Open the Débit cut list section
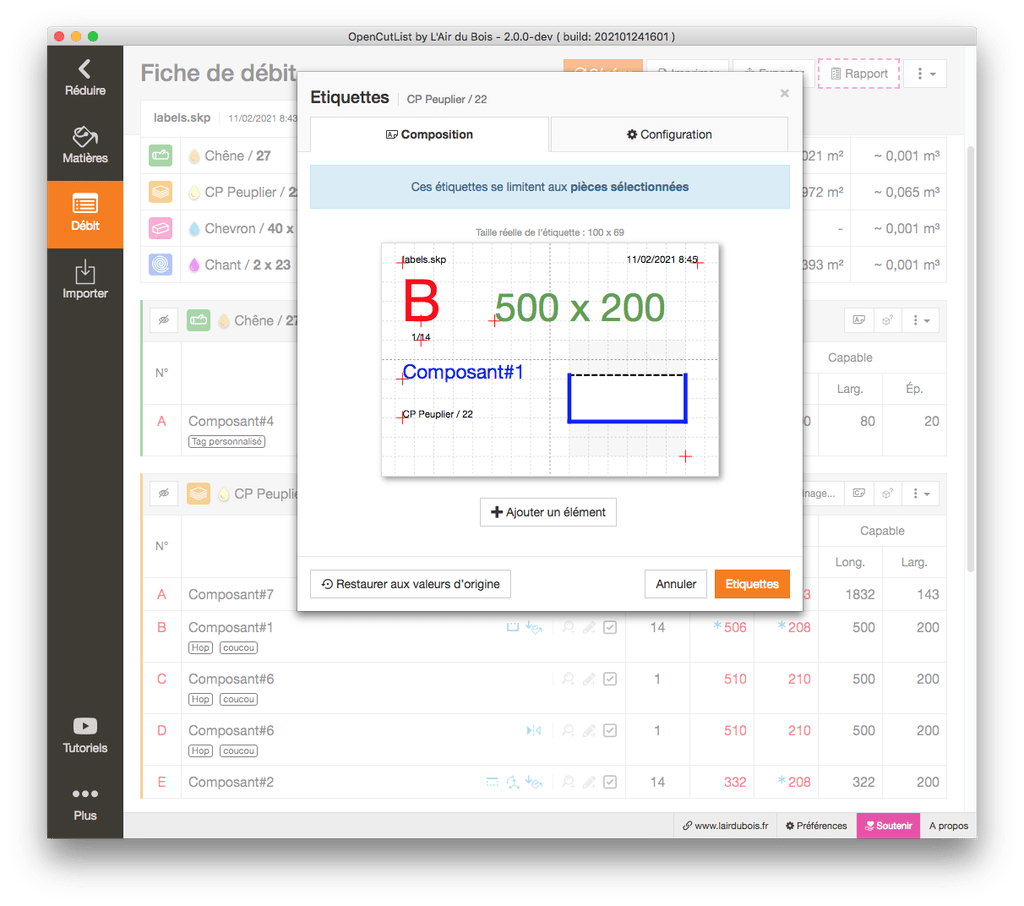This screenshot has width=1024, height=906. point(85,214)
